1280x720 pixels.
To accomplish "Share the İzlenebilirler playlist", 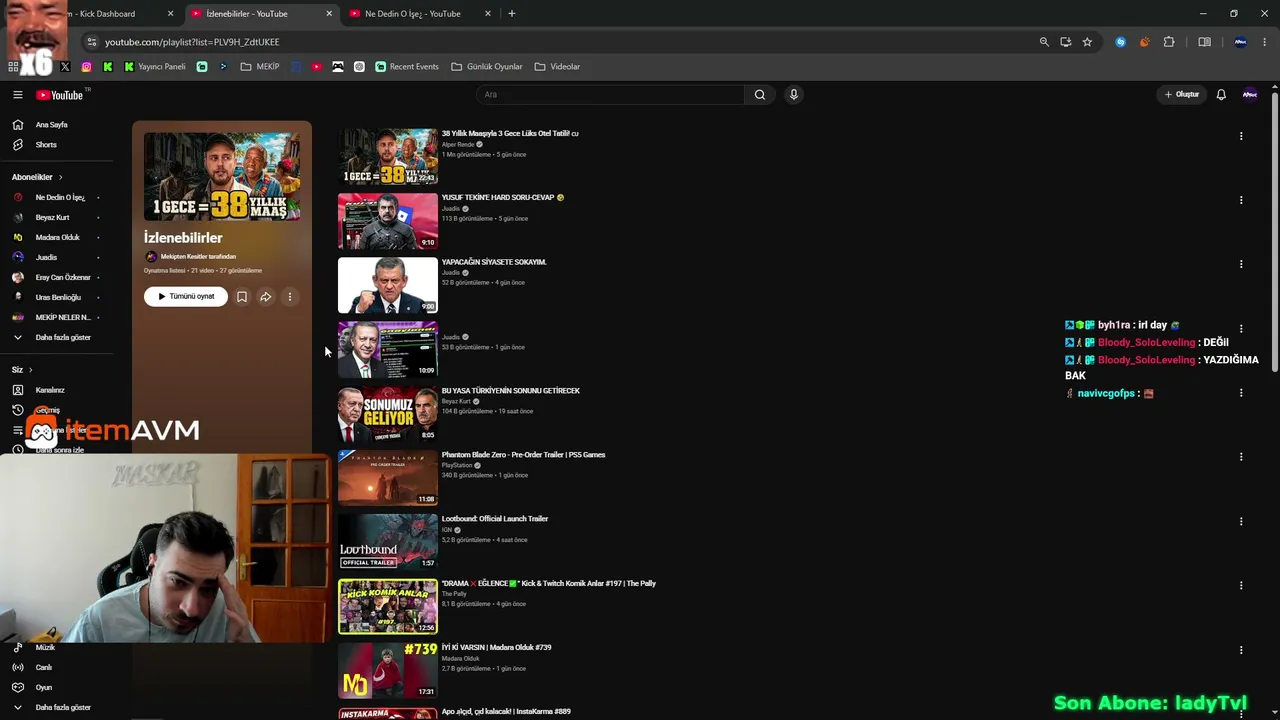I will click(266, 297).
